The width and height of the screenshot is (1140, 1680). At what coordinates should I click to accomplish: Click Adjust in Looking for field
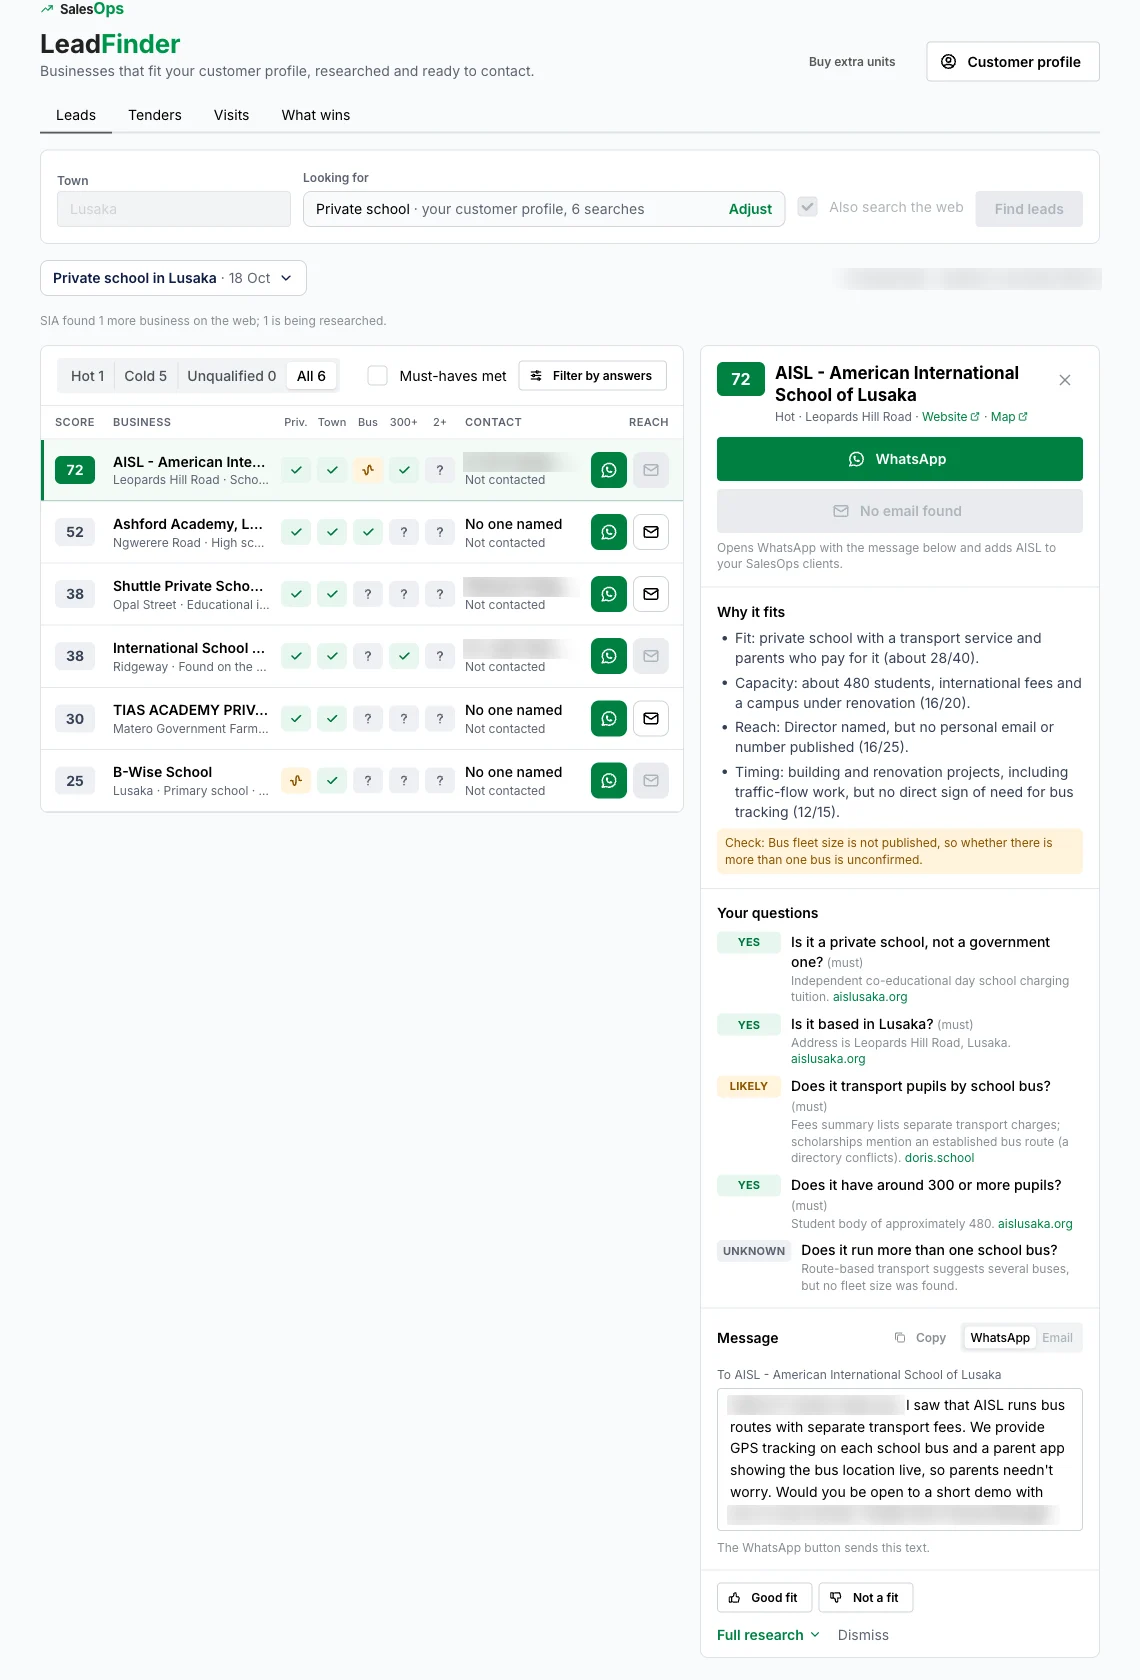(750, 209)
